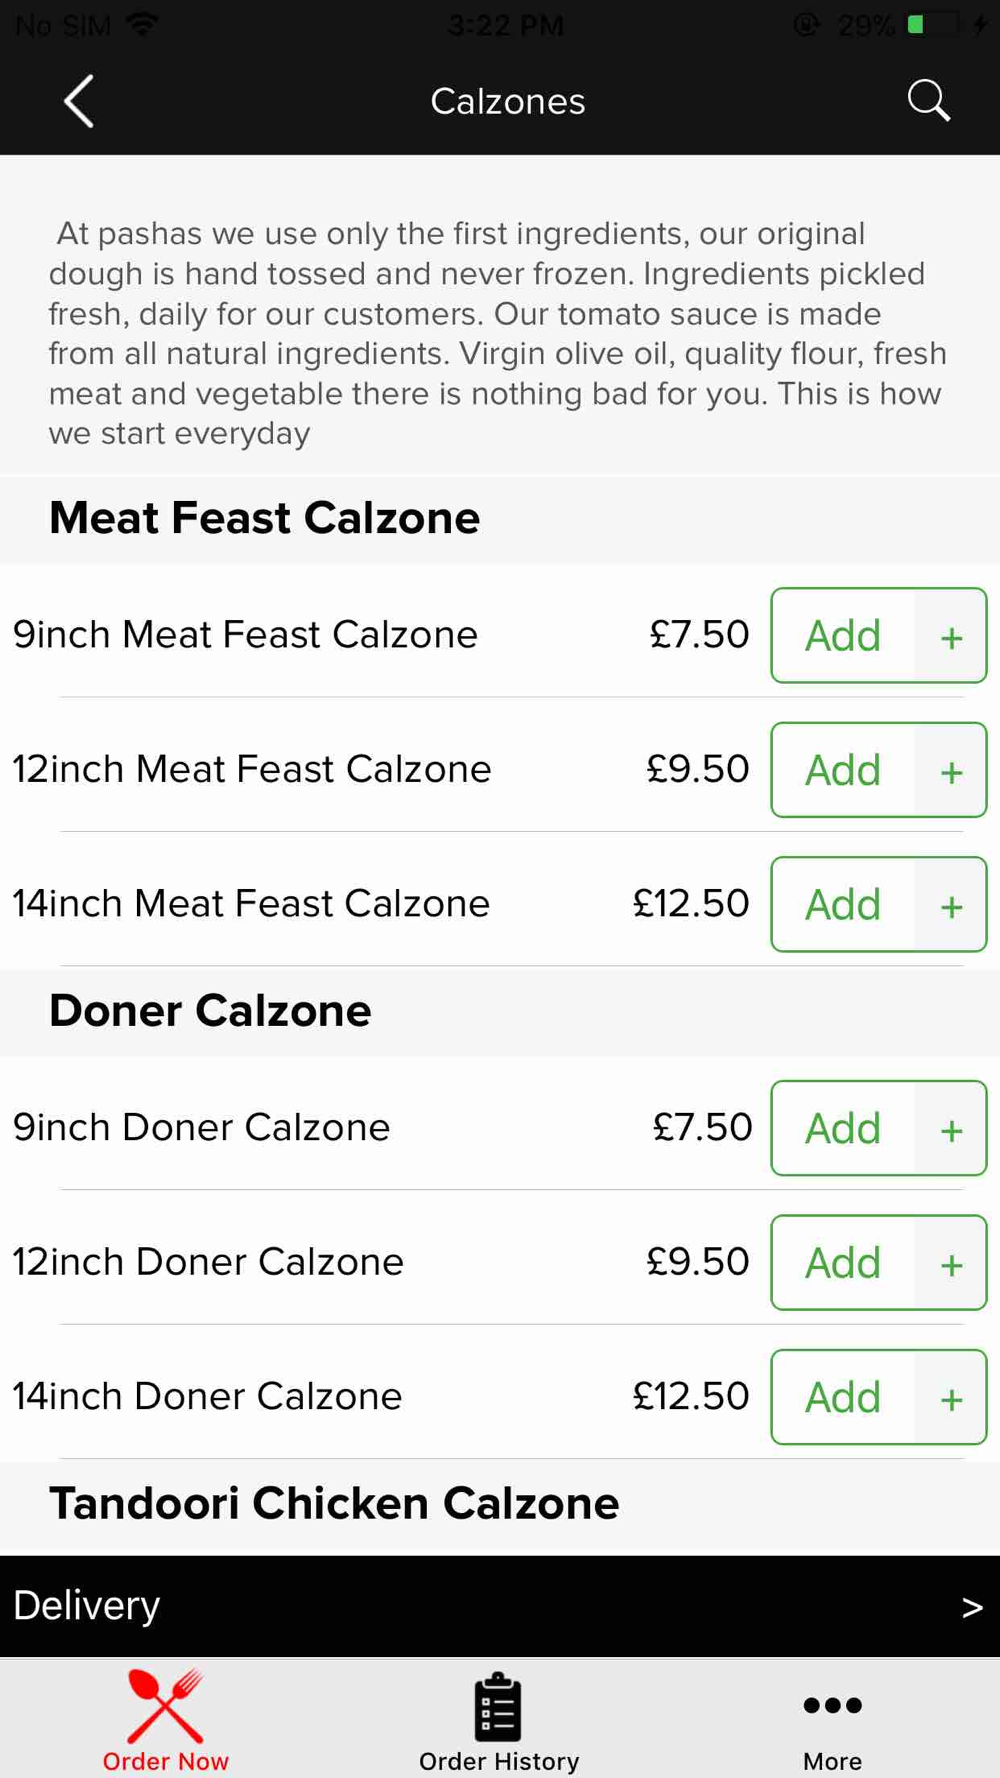Tap the Calzones page title
The width and height of the screenshot is (1000, 1778).
click(508, 101)
